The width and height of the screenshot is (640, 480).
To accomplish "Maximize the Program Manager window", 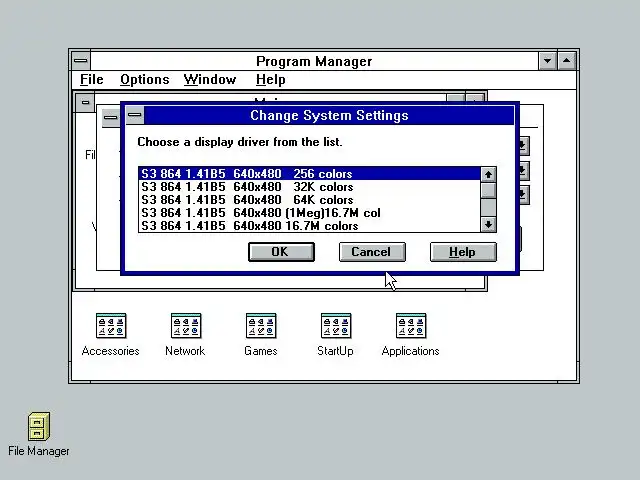I will pos(567,61).
